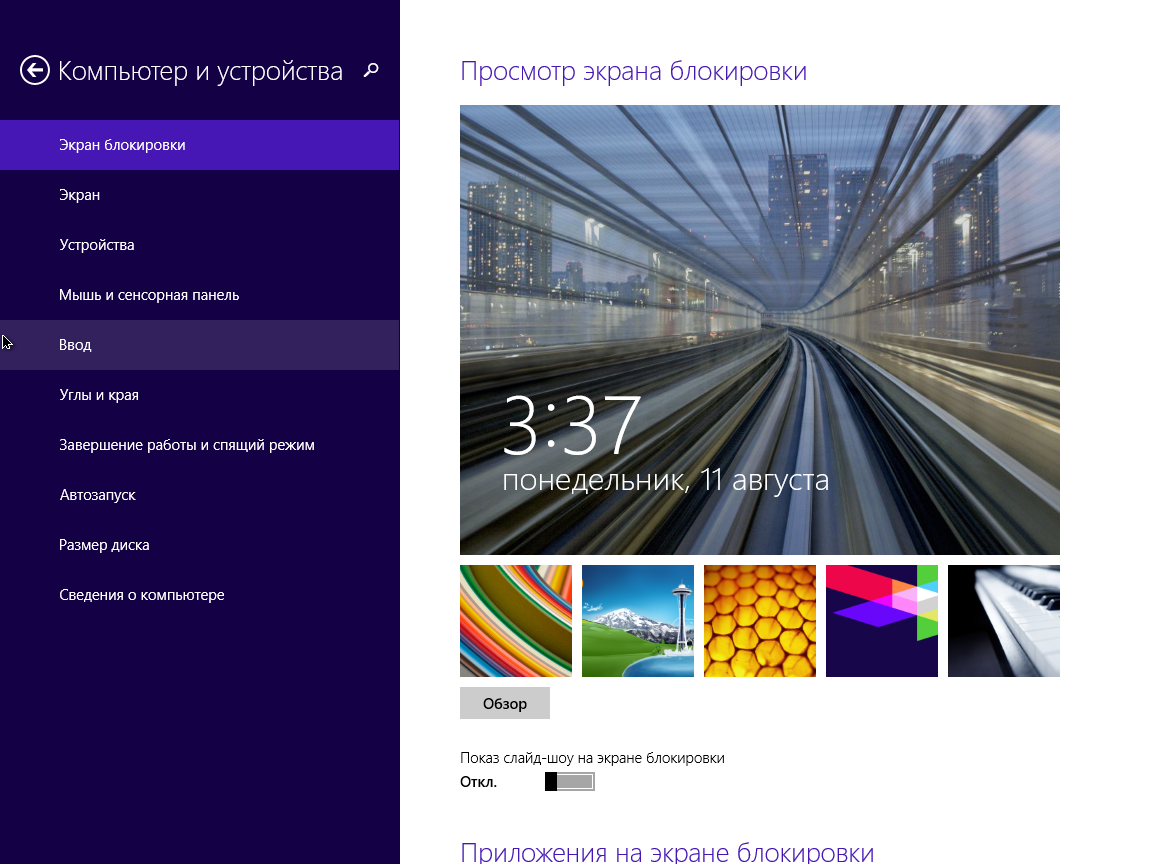Image resolution: width=1152 pixels, height=864 pixels.
Task: Choose the purple geometric shapes thumbnail
Action: point(882,621)
